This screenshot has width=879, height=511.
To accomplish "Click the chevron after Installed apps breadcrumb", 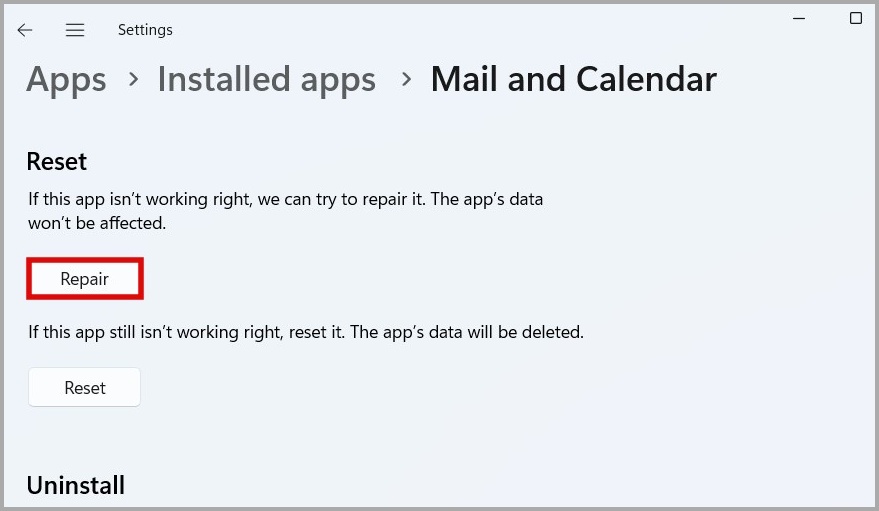I will coord(405,79).
